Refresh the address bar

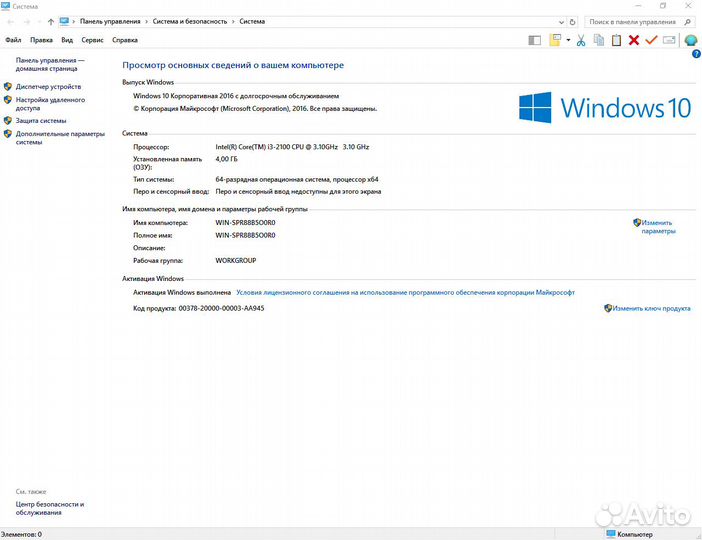(x=572, y=21)
